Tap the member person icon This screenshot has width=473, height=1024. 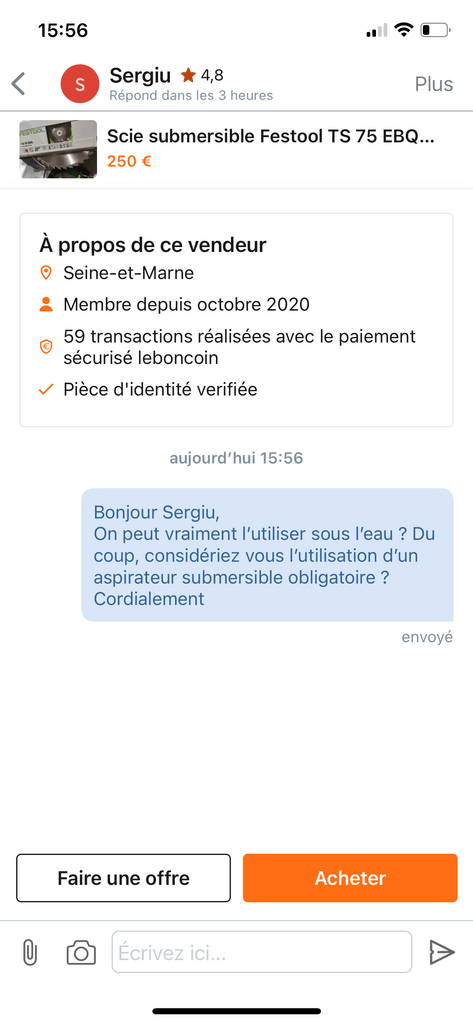pyautogui.click(x=46, y=304)
